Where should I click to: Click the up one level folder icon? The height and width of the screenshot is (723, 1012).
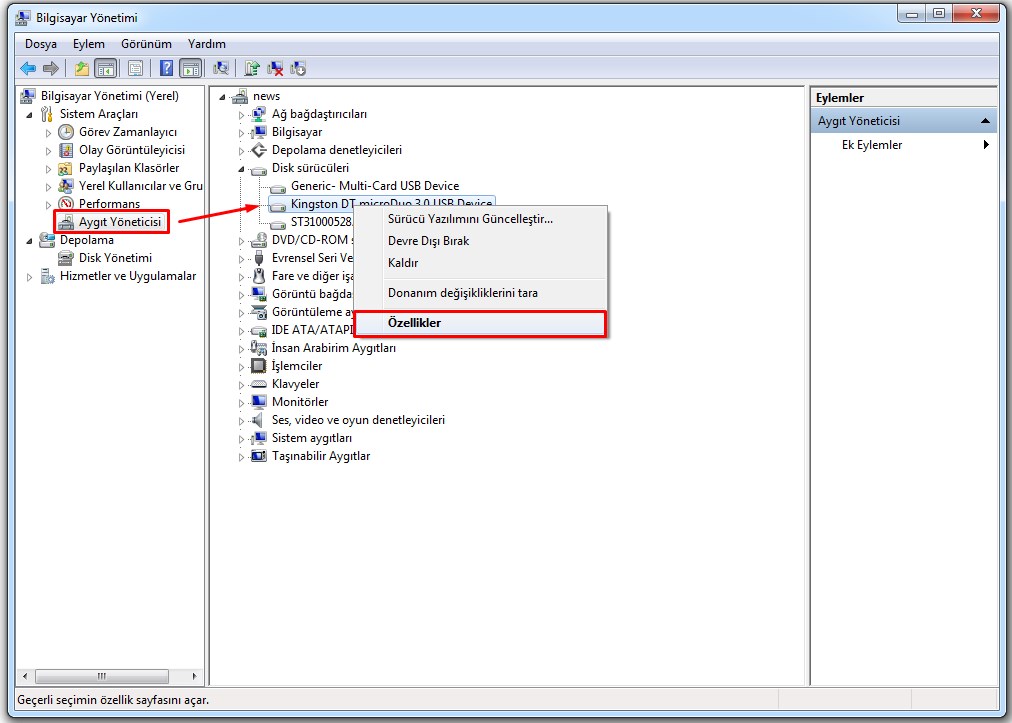tap(82, 69)
